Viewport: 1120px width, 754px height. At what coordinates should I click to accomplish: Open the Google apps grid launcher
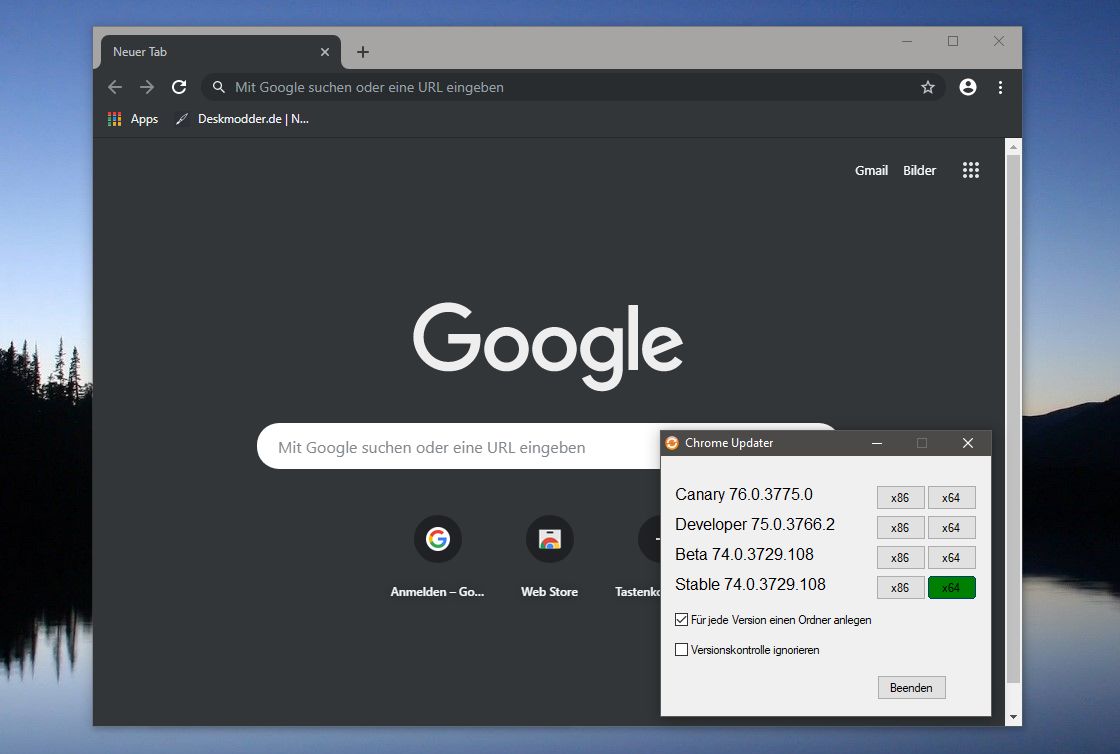[971, 170]
